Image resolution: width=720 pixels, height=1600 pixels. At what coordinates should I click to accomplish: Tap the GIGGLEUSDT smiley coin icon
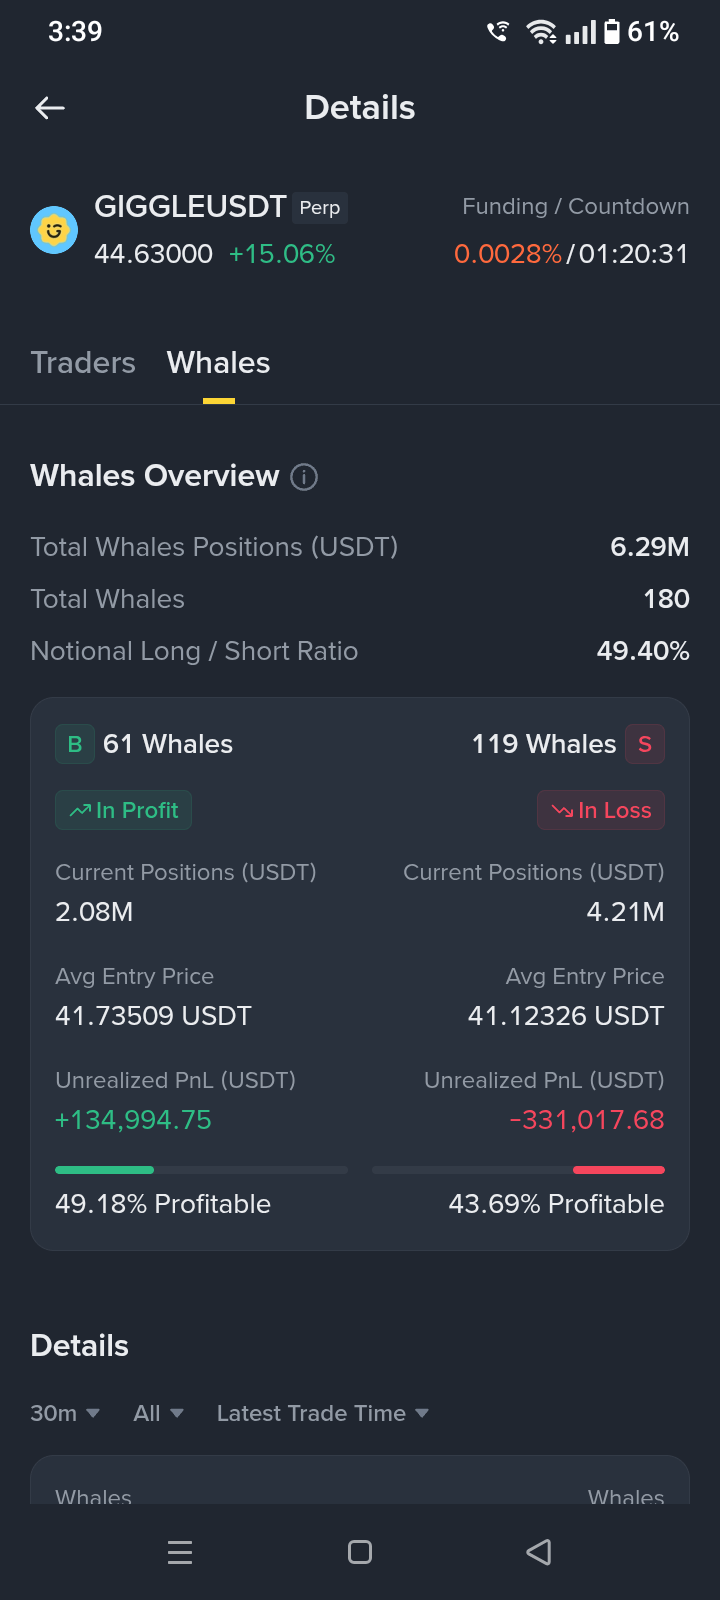tap(54, 230)
